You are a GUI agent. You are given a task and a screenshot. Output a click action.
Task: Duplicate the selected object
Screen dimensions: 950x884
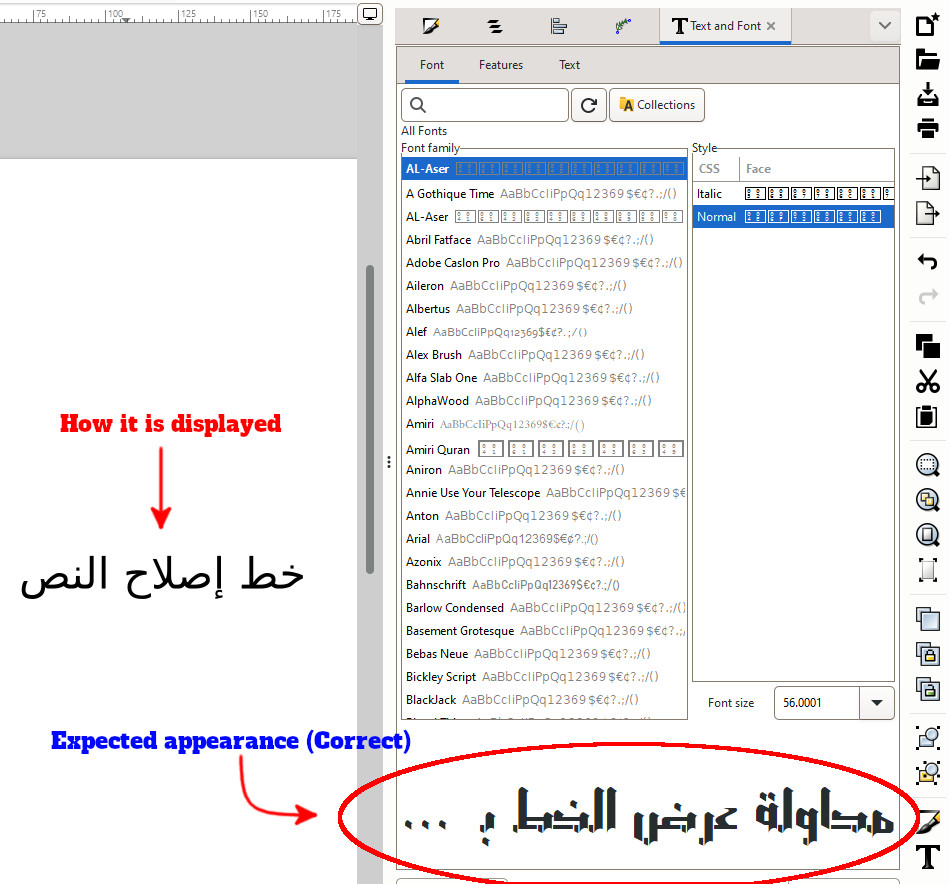click(x=928, y=619)
